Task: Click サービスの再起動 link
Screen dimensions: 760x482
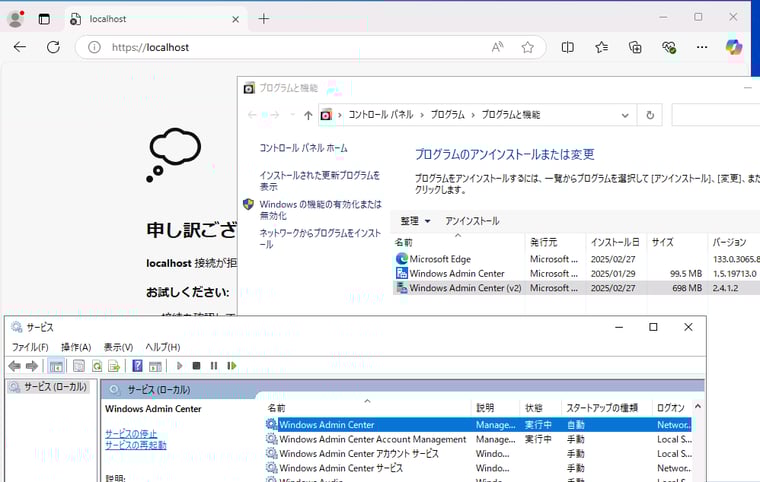Action: 136,445
